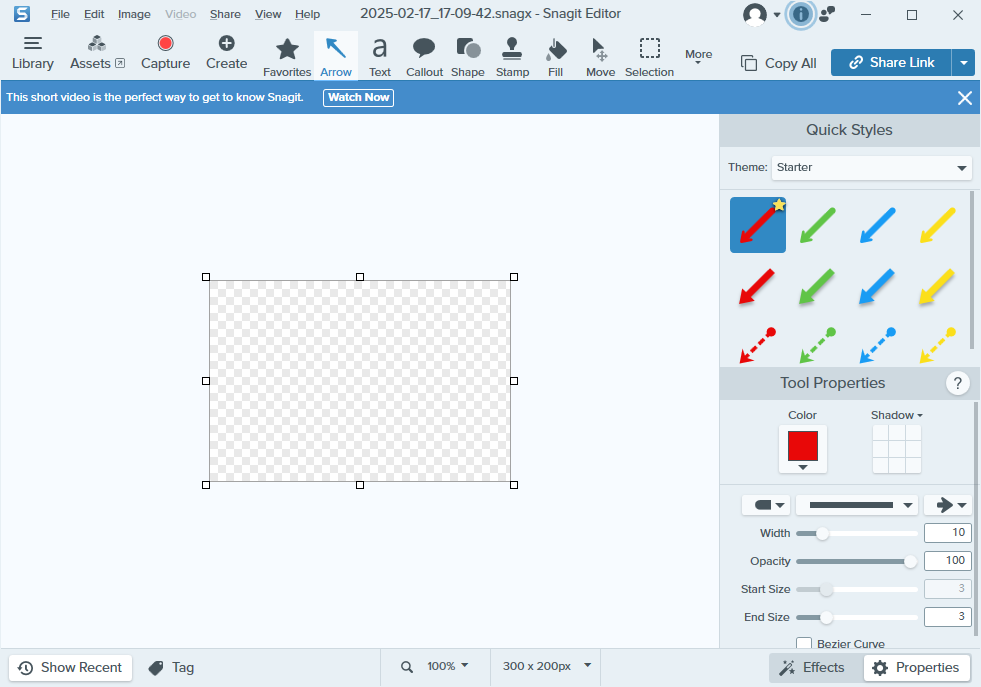Screen dimensions: 981x687
Task: Pick the yellow arrow style in first row
Action: pyautogui.click(x=938, y=225)
